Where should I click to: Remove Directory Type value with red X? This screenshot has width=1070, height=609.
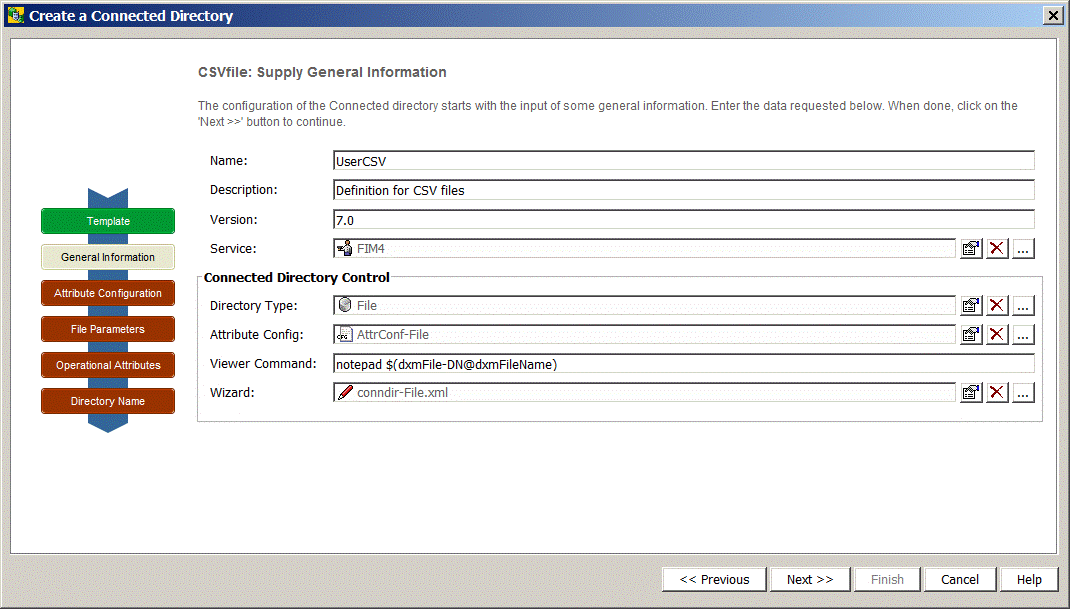(997, 306)
